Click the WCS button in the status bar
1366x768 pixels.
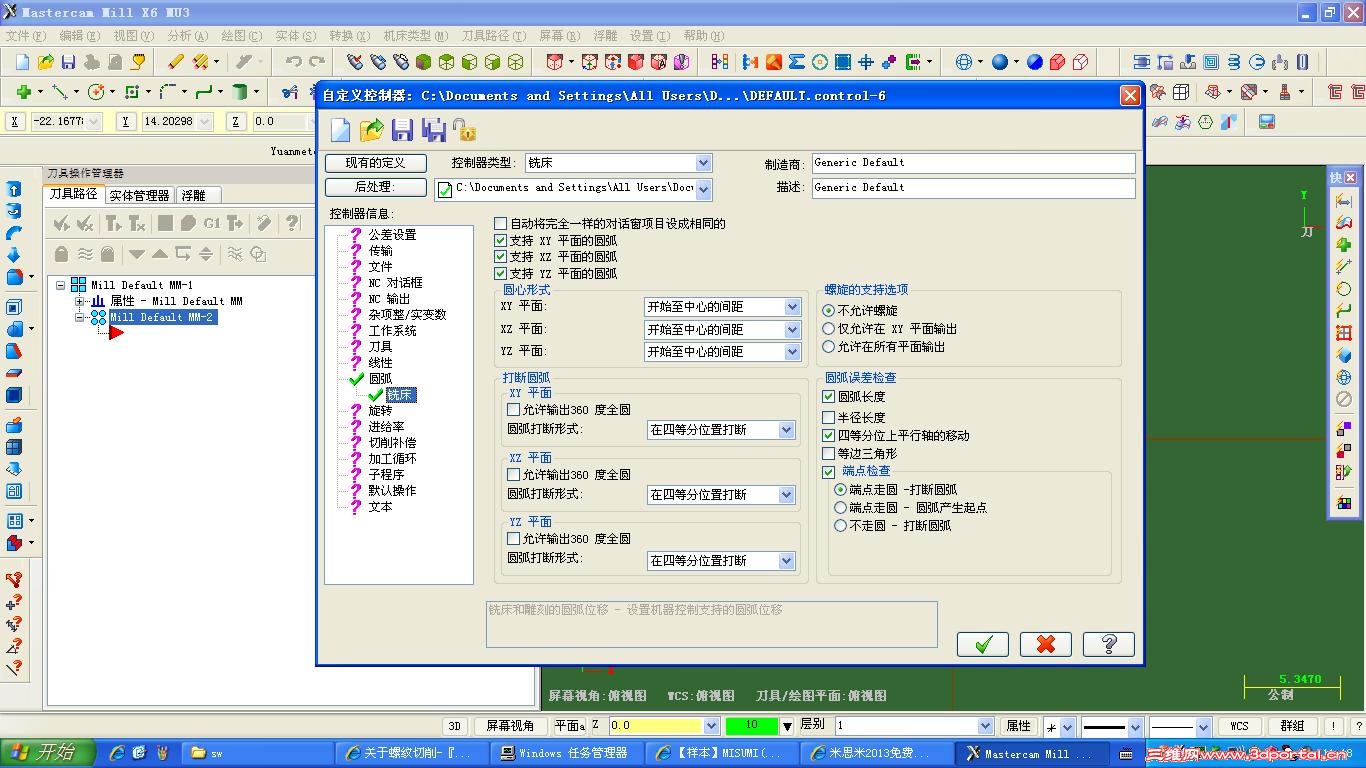(1239, 726)
